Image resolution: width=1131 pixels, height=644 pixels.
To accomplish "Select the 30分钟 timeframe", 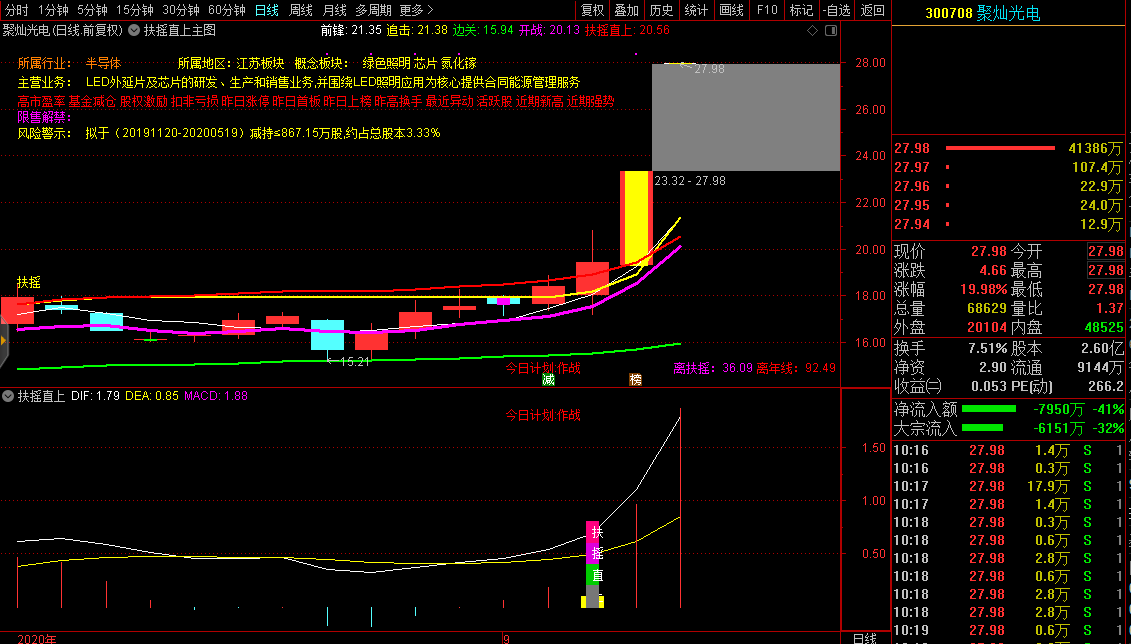I will point(180,10).
